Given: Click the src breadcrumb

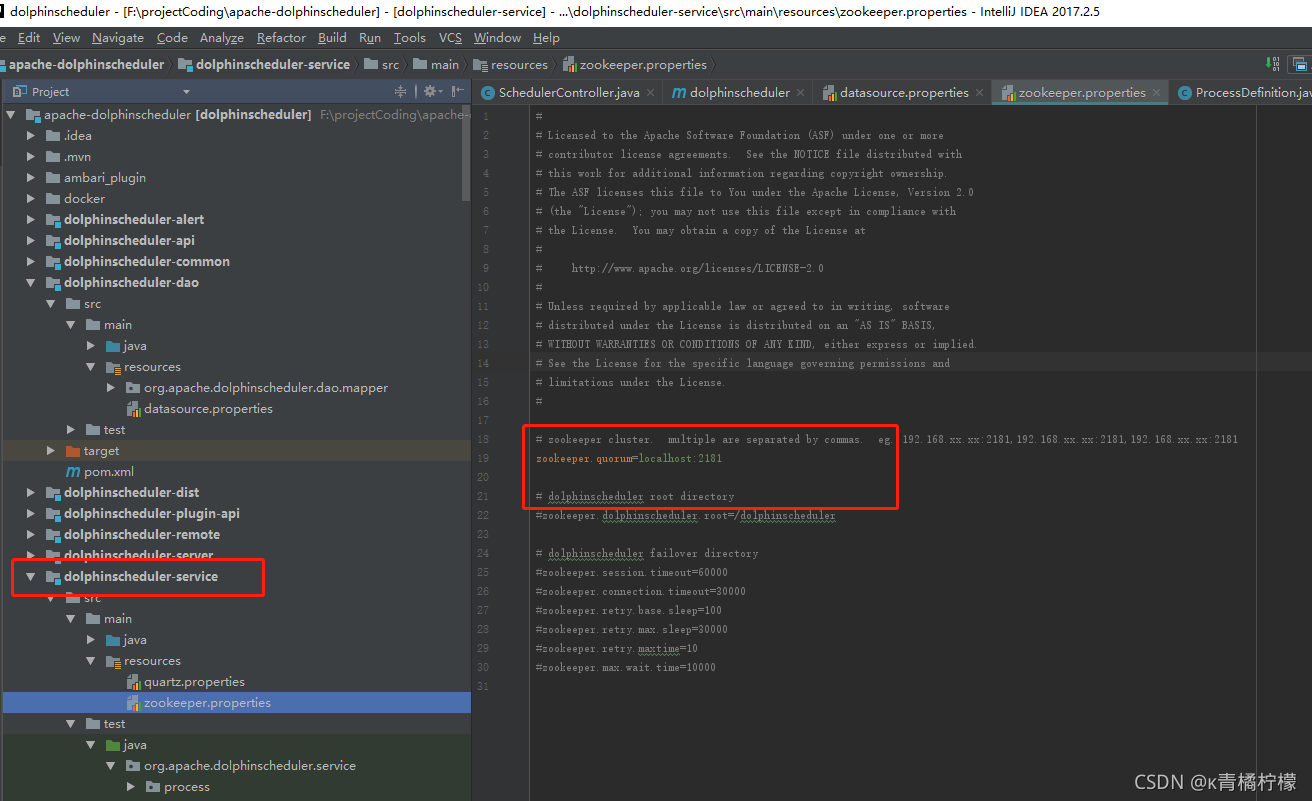Looking at the screenshot, I should click(x=382, y=64).
